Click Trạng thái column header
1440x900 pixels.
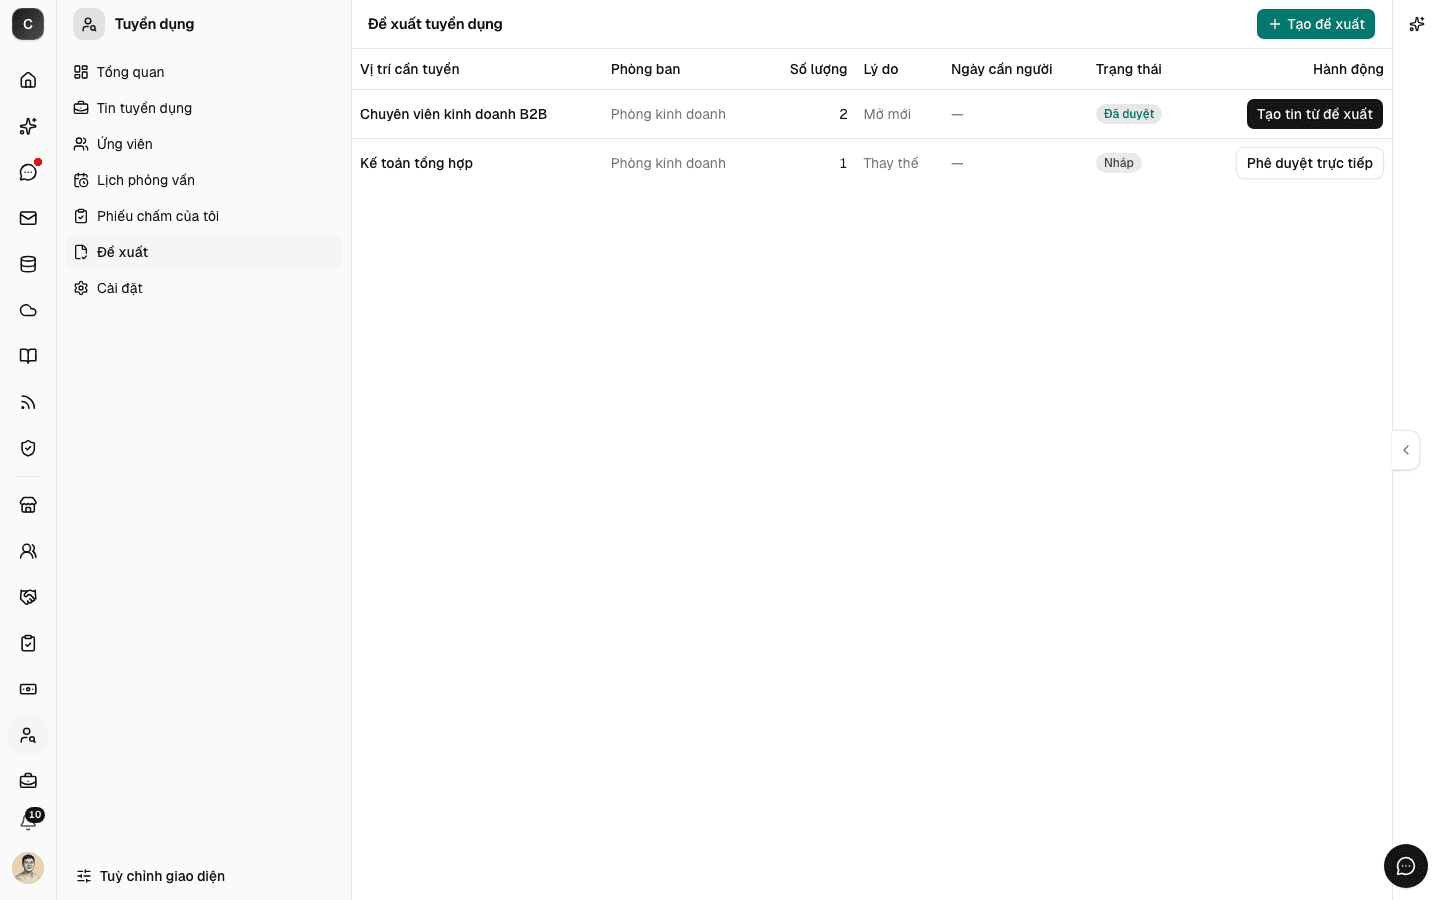(1129, 69)
